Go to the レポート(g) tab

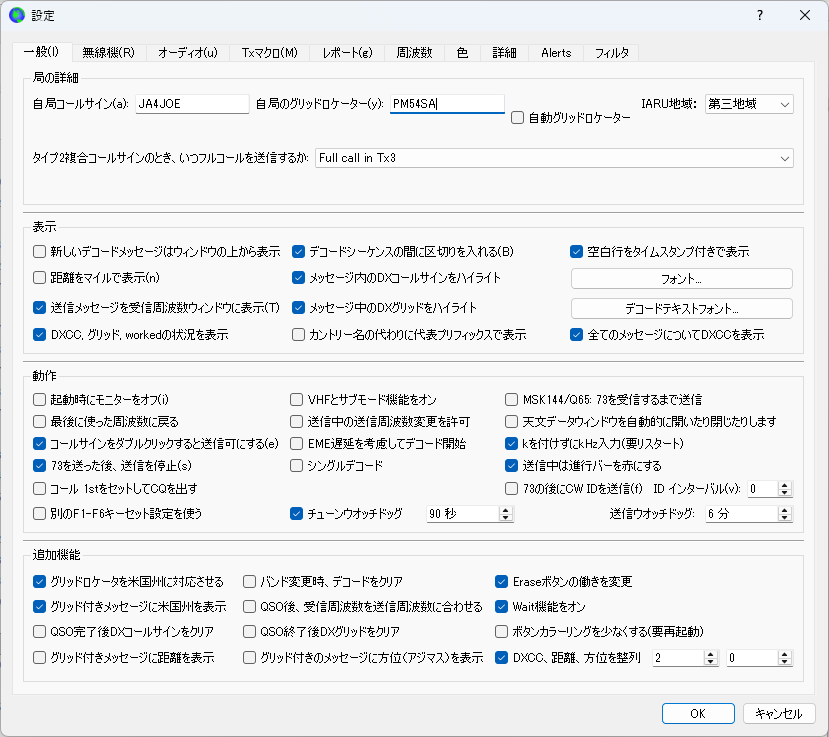tap(347, 53)
